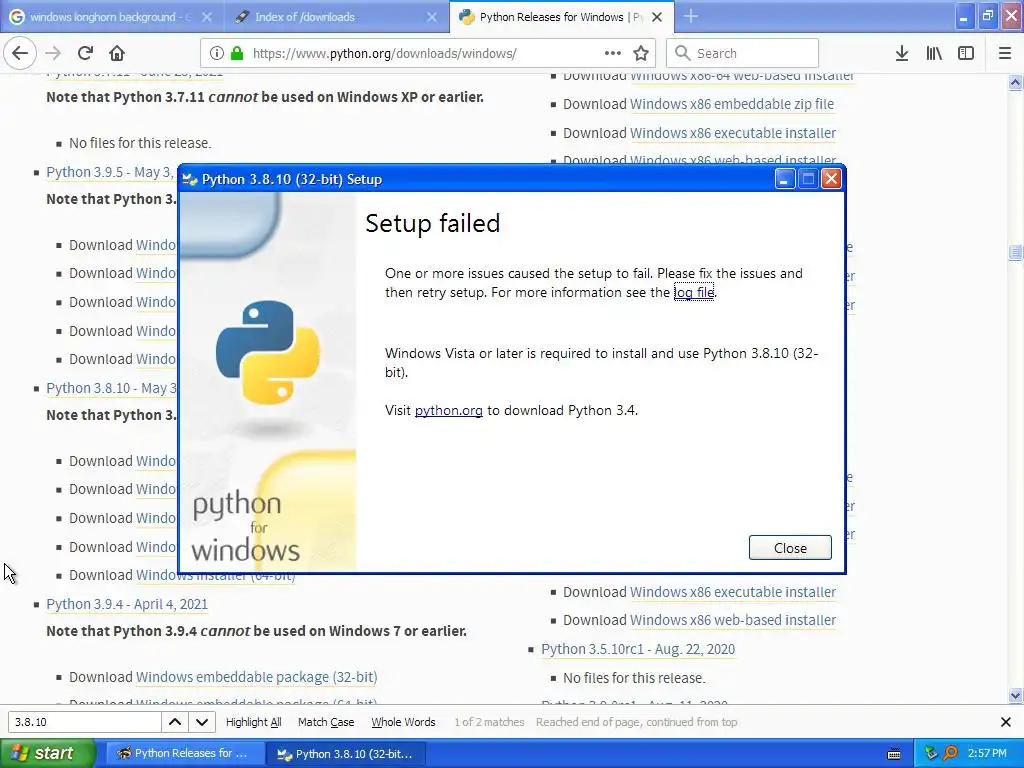Open Python 3.8.10 - May 3 release link
The width and height of the screenshot is (1024, 768).
[111, 389]
